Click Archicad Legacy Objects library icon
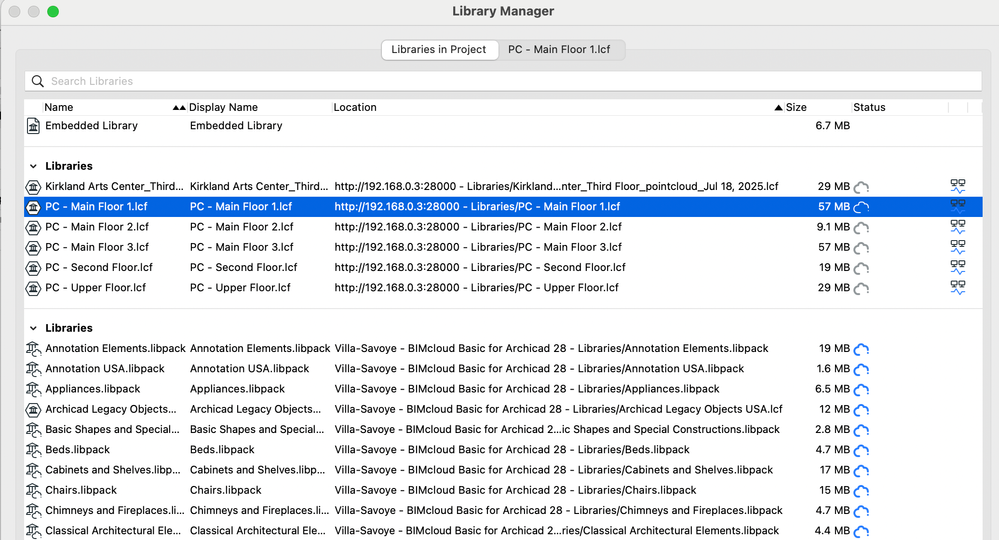Image resolution: width=999 pixels, height=540 pixels. tap(33, 409)
